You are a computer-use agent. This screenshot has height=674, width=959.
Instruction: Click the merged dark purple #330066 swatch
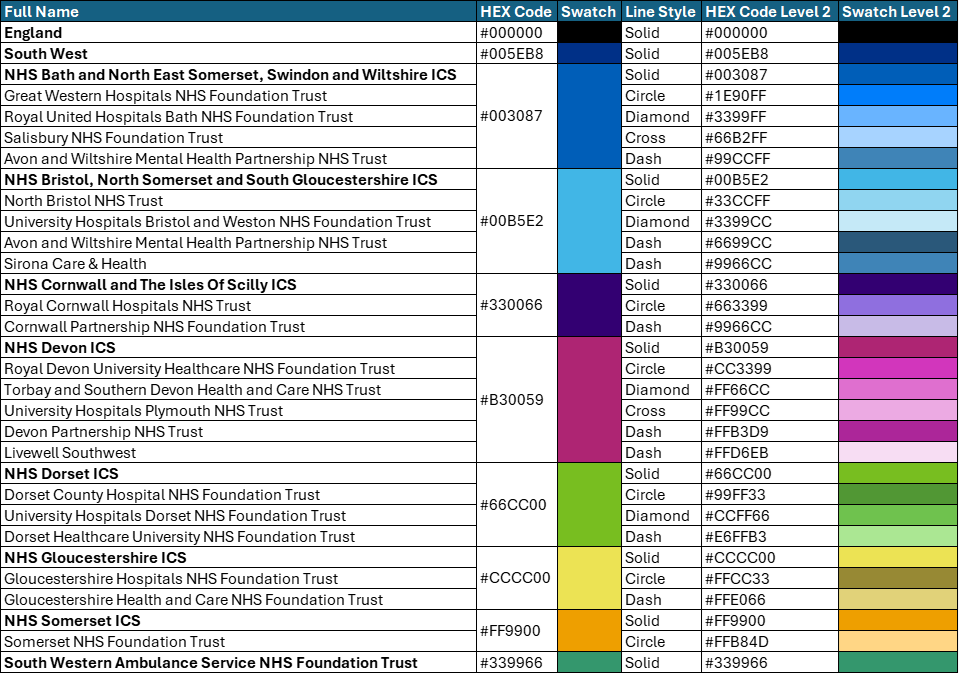(589, 306)
